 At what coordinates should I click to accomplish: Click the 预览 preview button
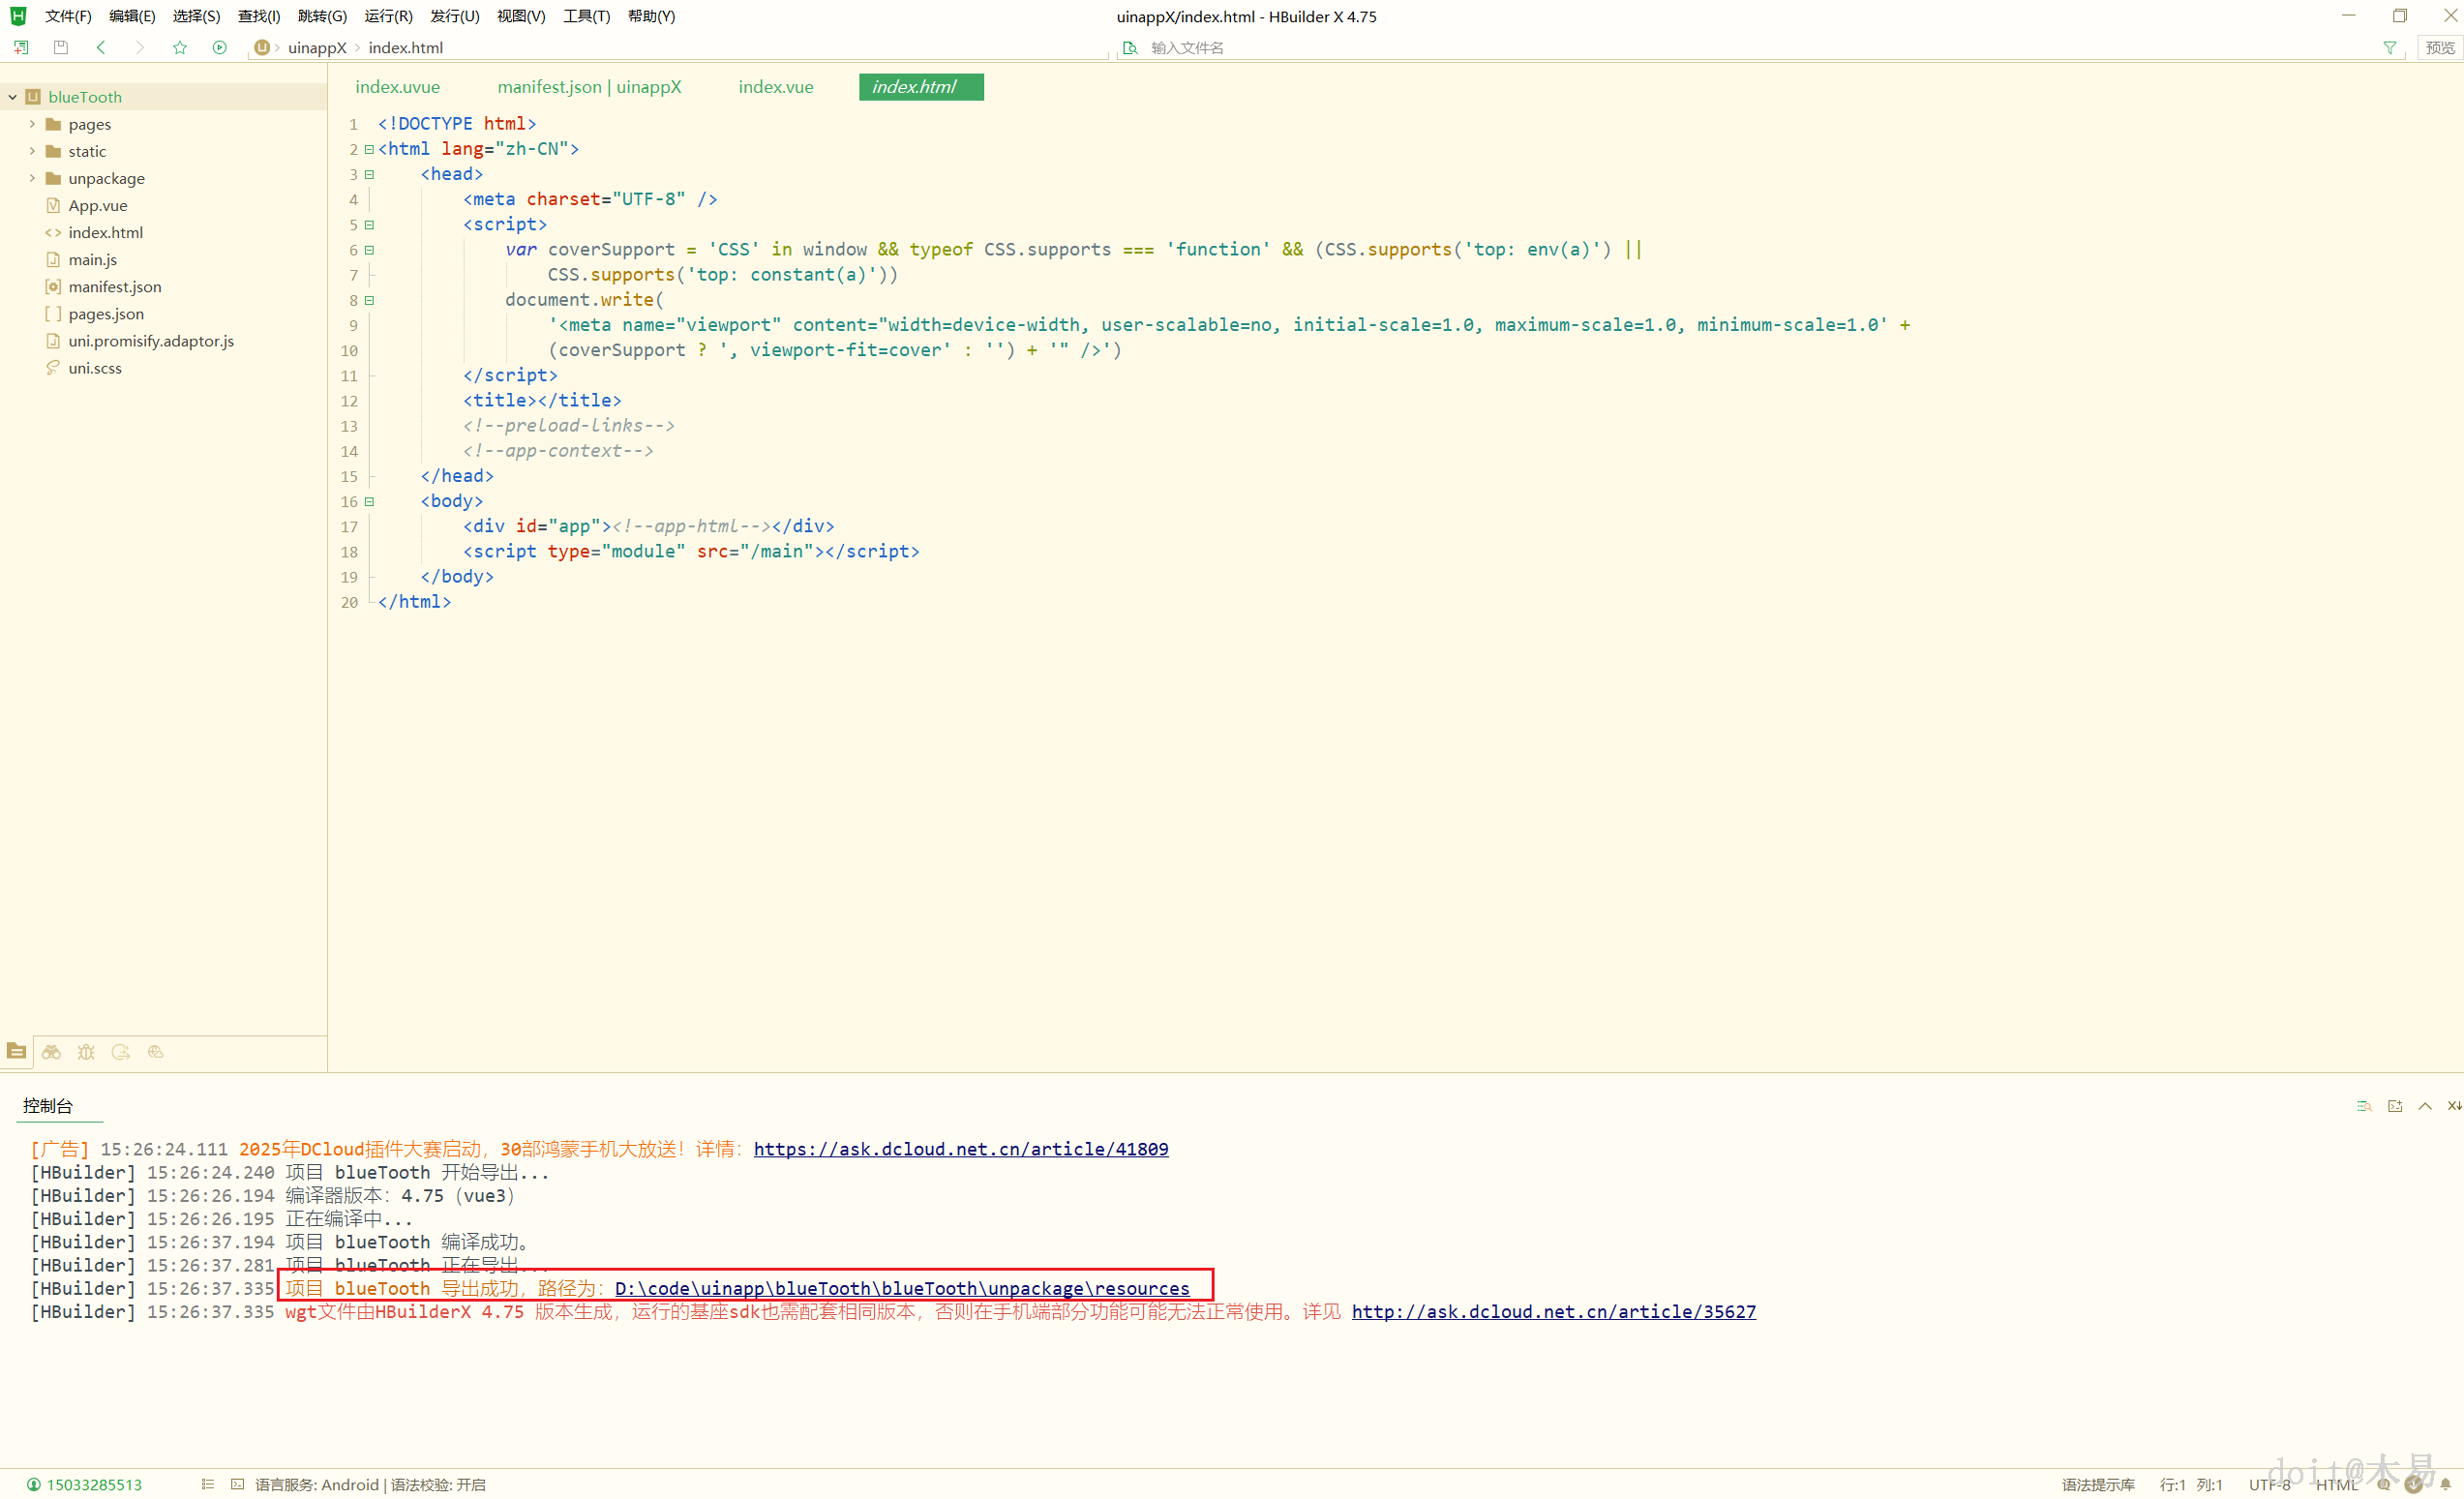2439,47
